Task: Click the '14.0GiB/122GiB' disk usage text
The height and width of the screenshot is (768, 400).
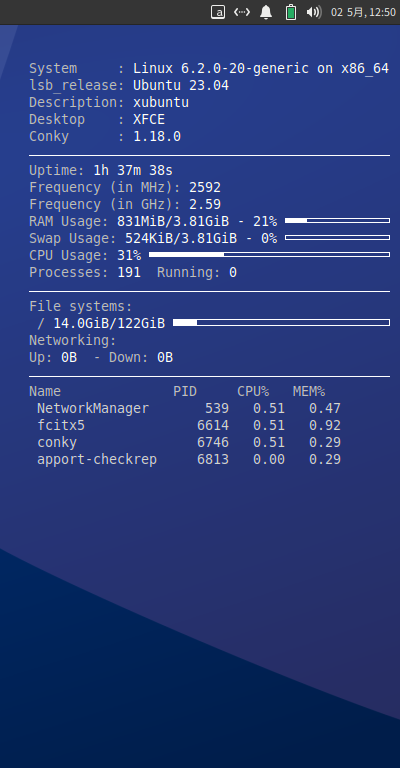Action: click(x=109, y=323)
